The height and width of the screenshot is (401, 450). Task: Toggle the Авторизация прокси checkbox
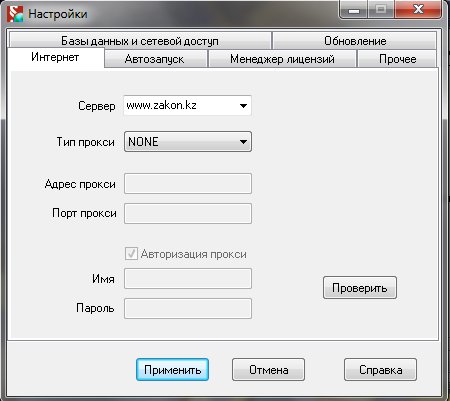click(x=131, y=254)
